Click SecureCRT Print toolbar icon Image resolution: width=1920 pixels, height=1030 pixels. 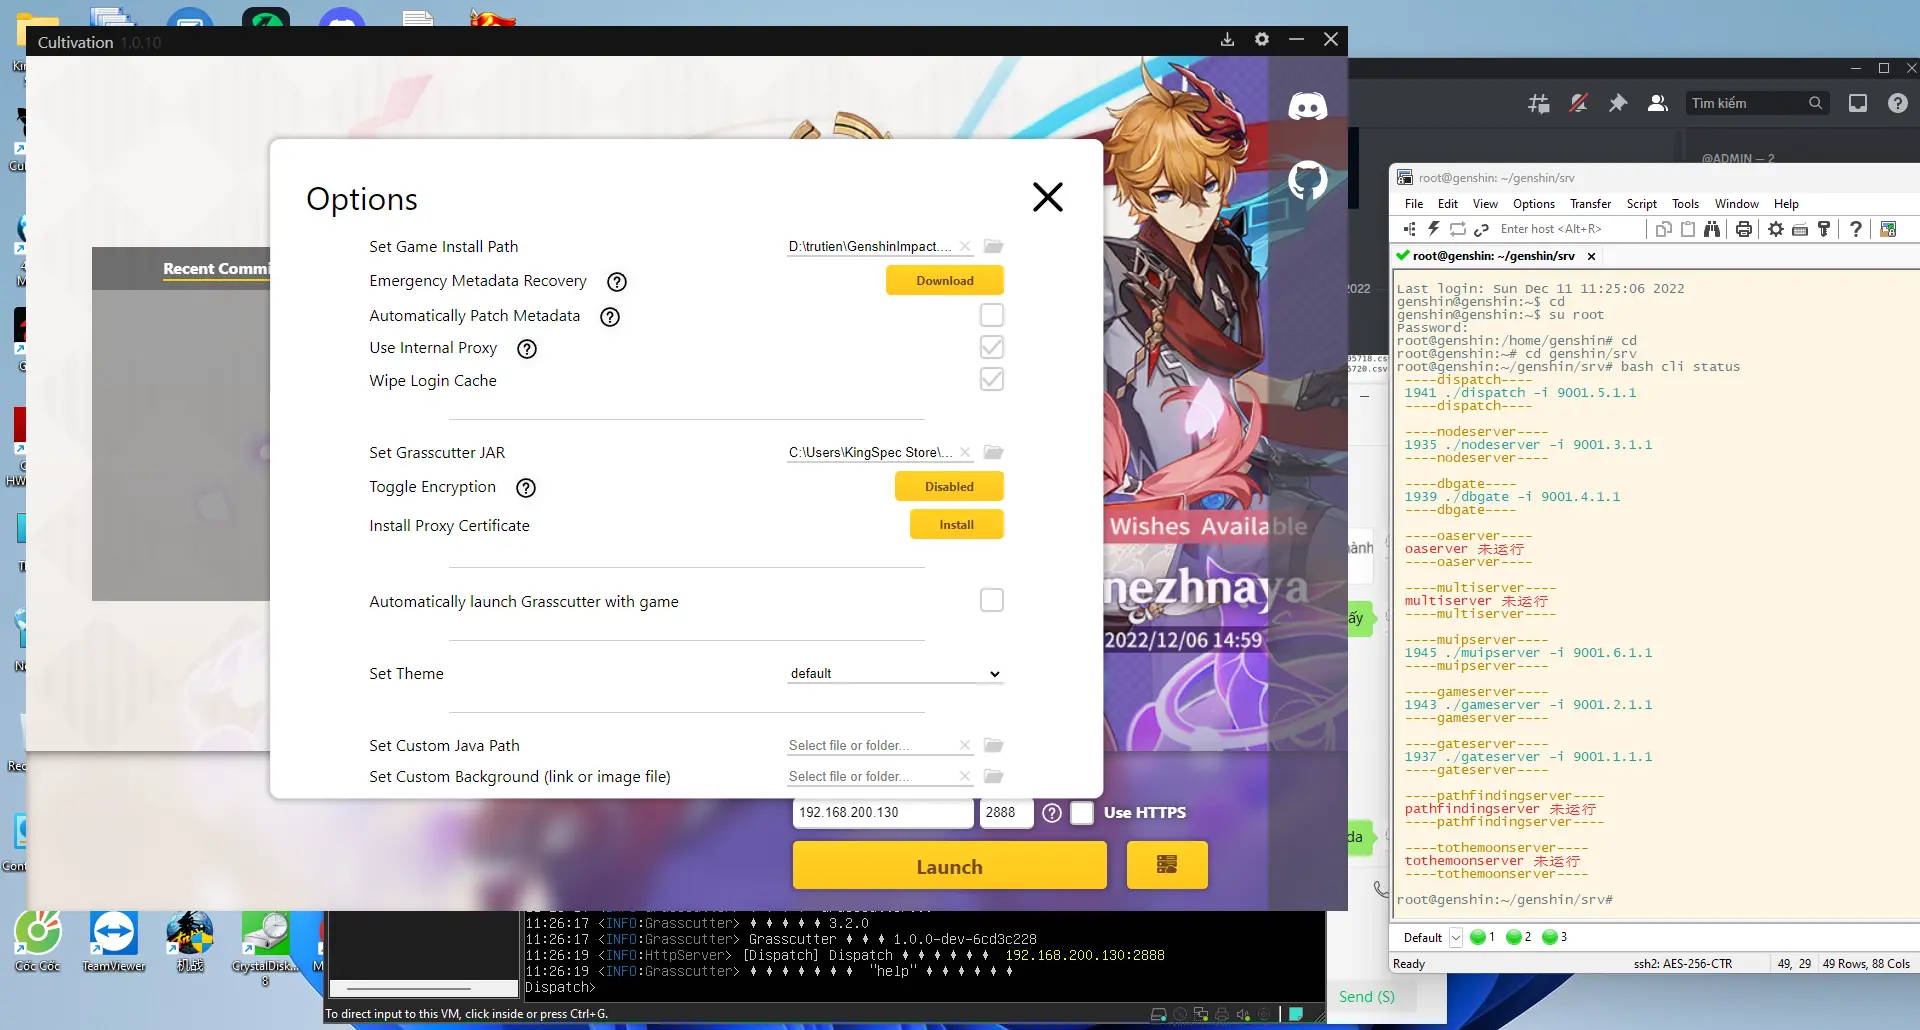pos(1744,229)
